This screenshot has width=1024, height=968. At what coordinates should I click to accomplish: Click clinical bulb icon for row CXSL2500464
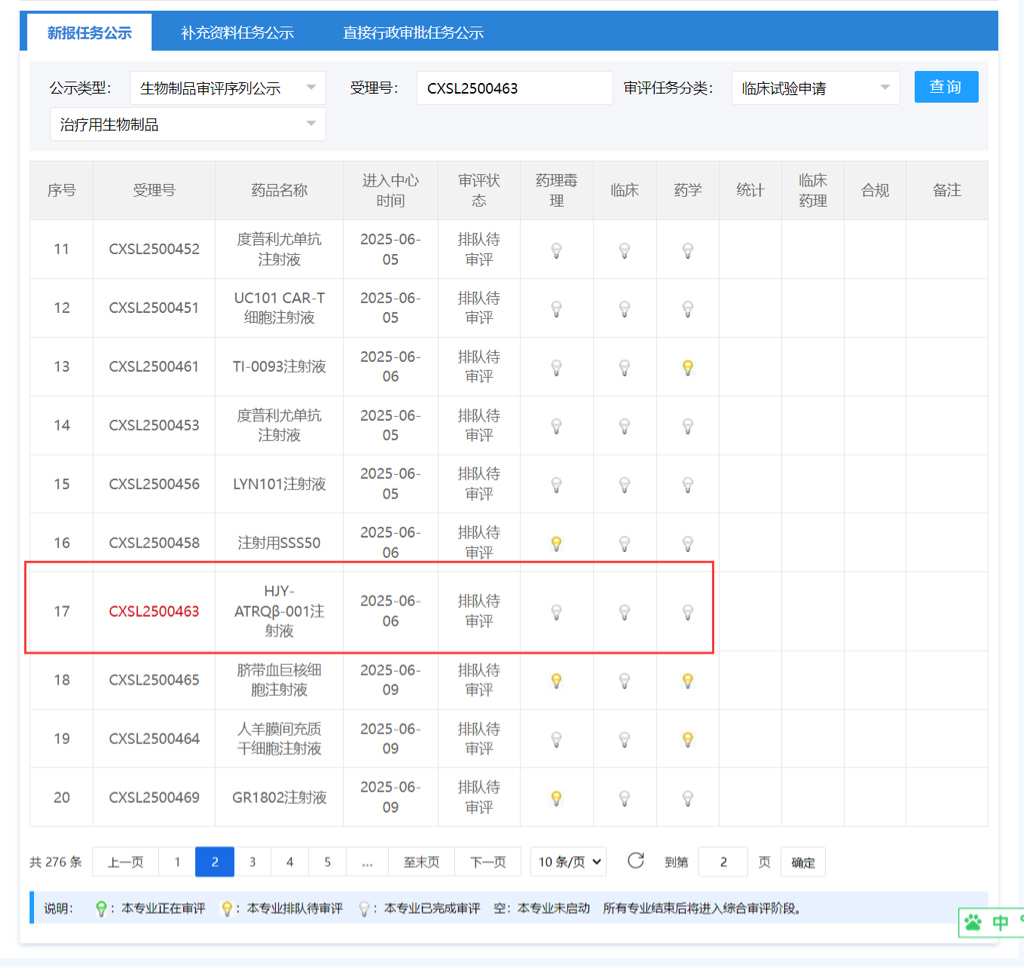[624, 739]
